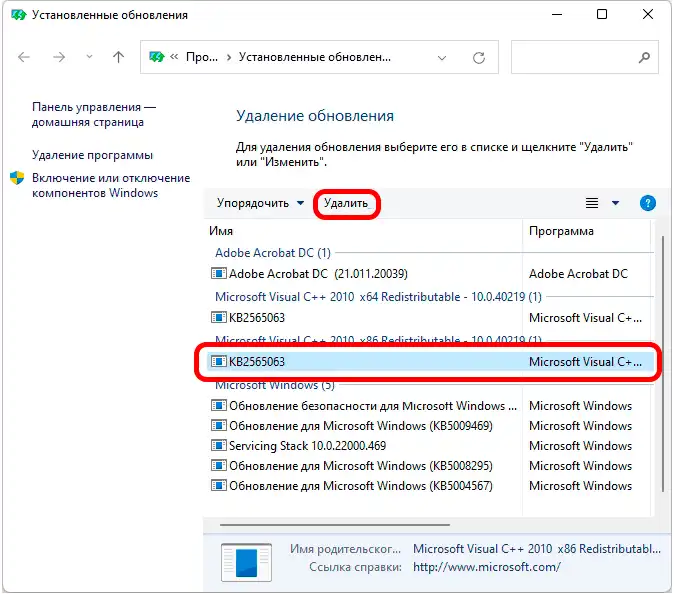The width and height of the screenshot is (674, 594).
Task: Click the Forward navigation arrow
Action: click(x=59, y=57)
